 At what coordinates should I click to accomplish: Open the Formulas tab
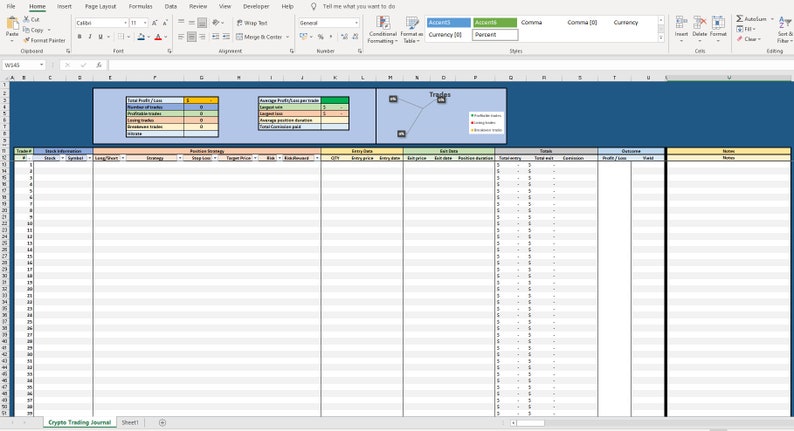pos(140,7)
